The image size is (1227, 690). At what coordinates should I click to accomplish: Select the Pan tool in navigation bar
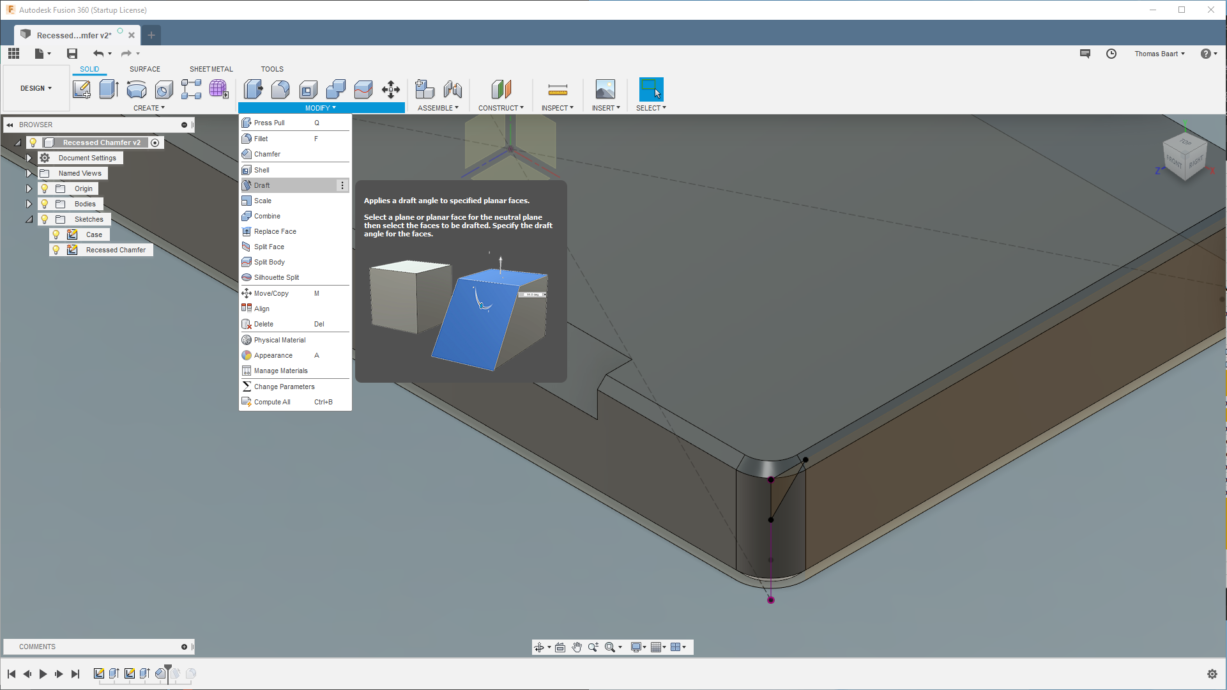(578, 646)
